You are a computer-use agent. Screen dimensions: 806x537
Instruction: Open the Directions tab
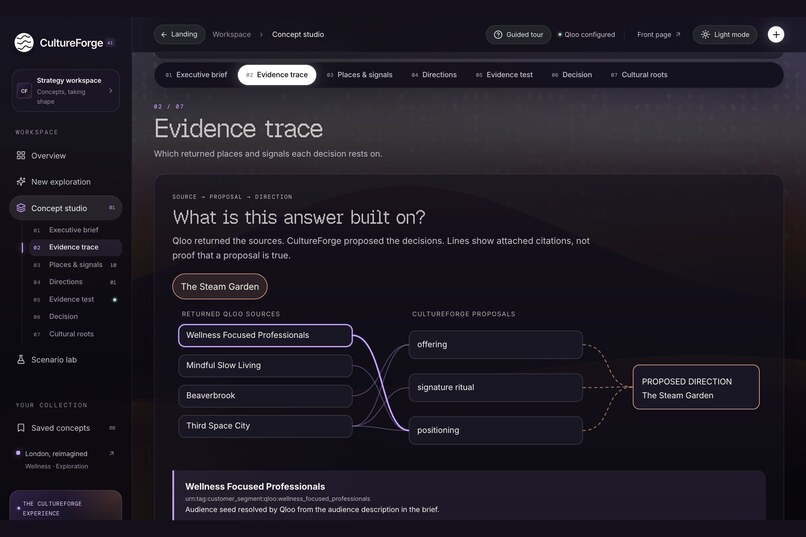434,75
